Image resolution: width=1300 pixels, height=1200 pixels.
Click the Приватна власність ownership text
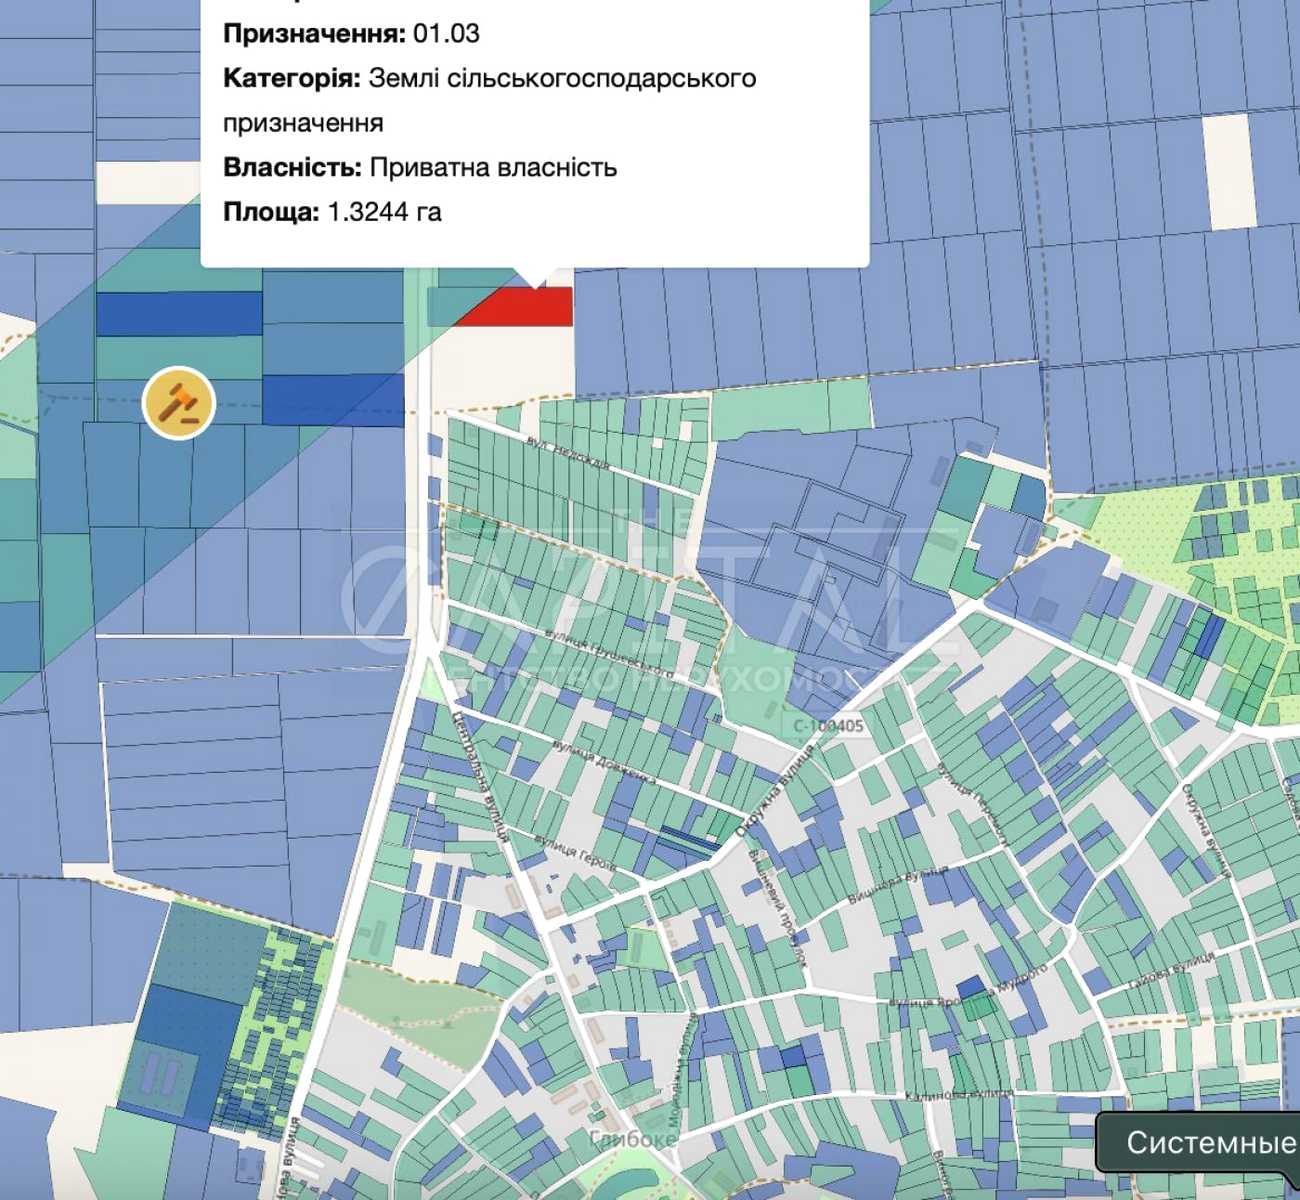coord(493,167)
